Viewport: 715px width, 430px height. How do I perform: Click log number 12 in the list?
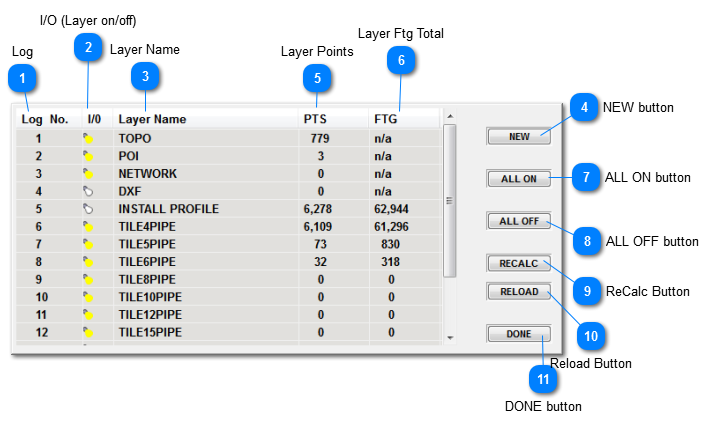coord(42,332)
